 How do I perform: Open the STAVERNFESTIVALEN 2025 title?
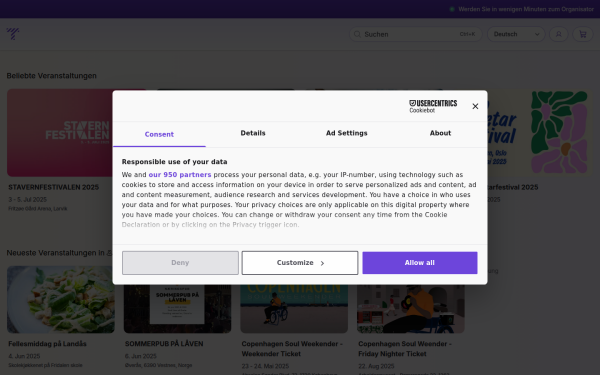pos(54,187)
